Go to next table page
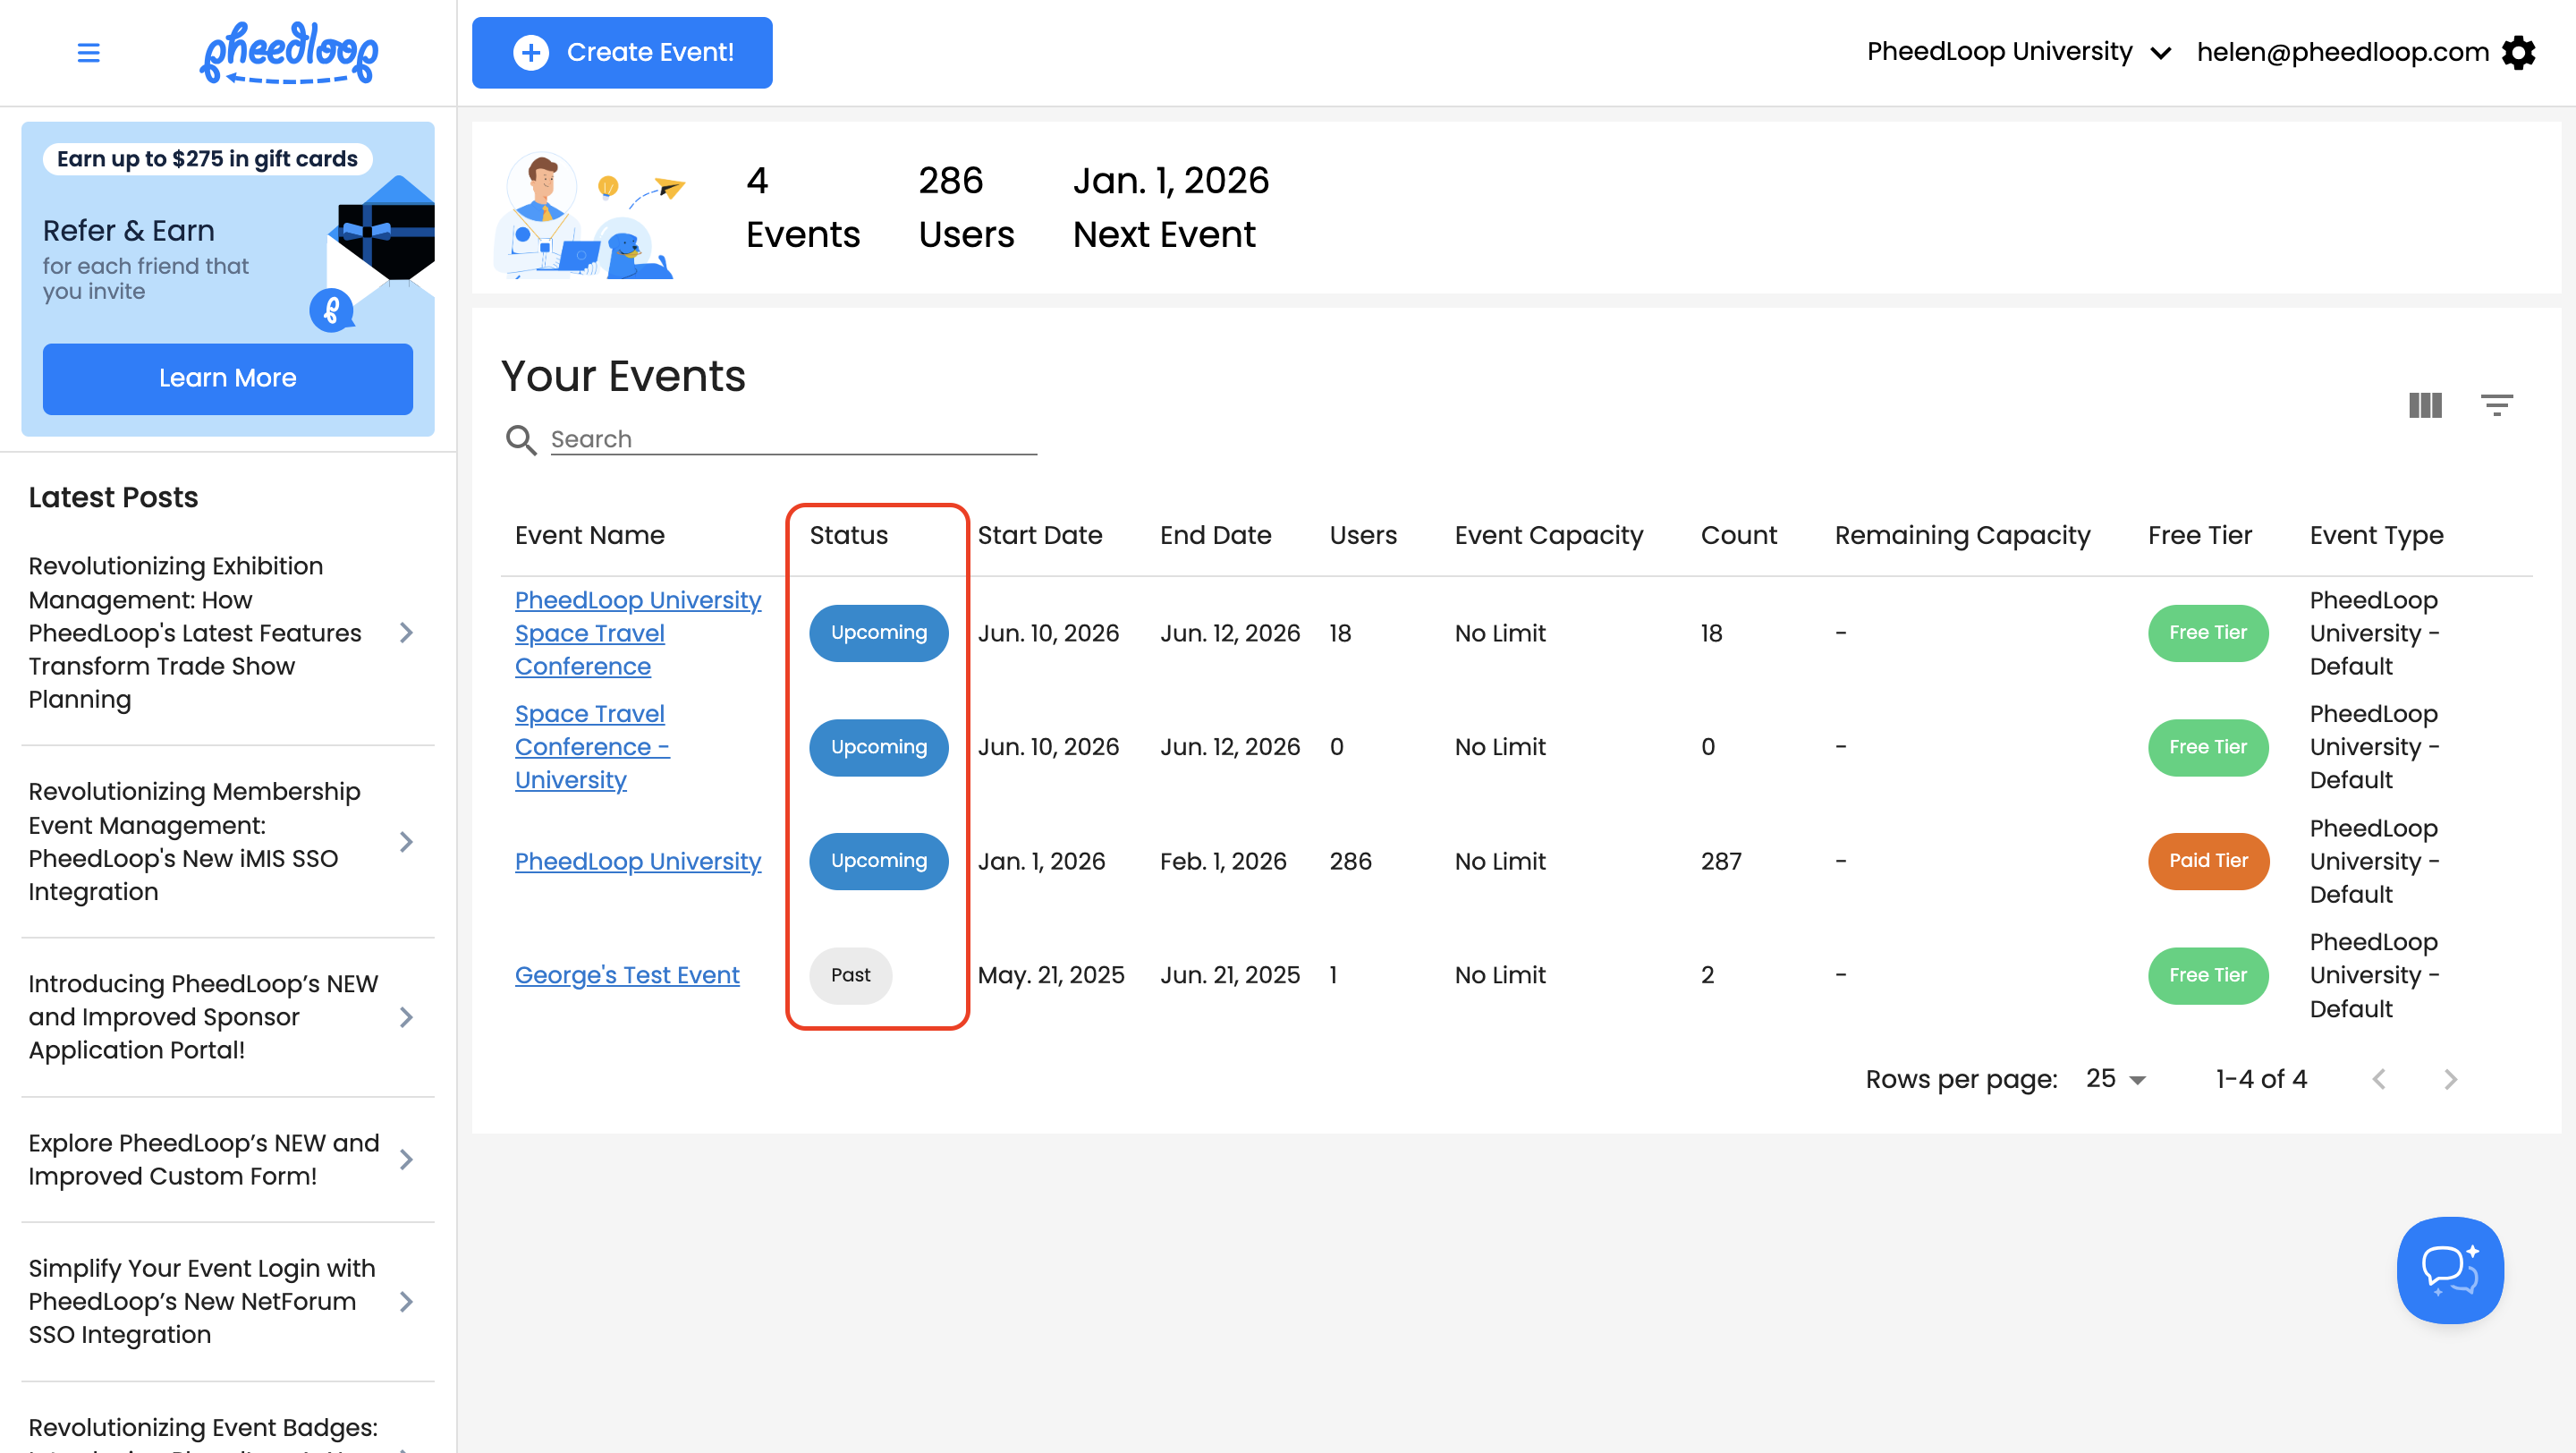The height and width of the screenshot is (1453, 2576). pos(2450,1079)
